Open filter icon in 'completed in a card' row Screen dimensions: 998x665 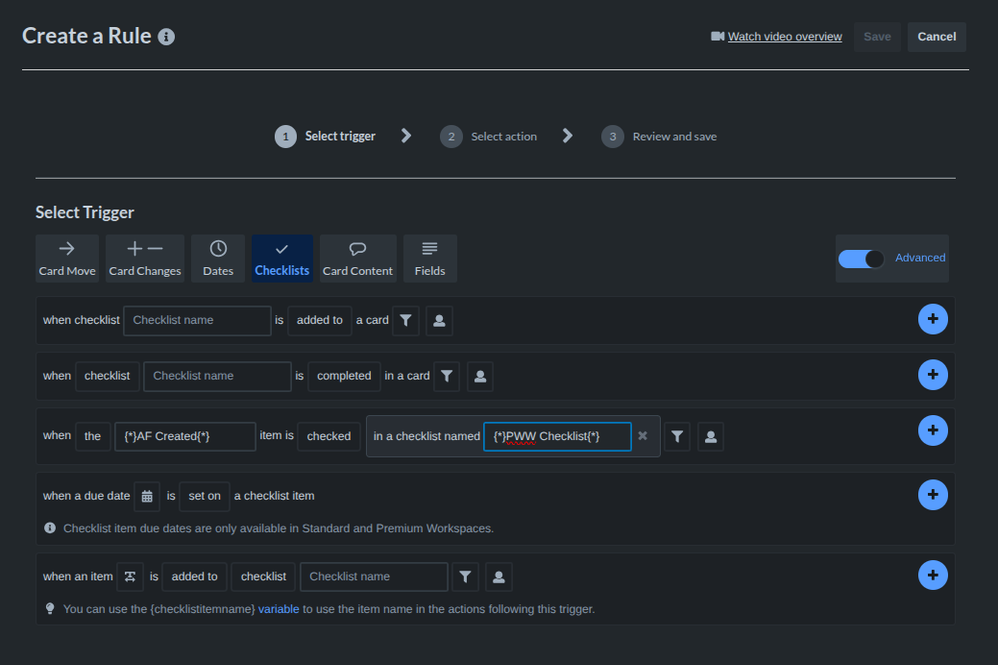(x=447, y=376)
